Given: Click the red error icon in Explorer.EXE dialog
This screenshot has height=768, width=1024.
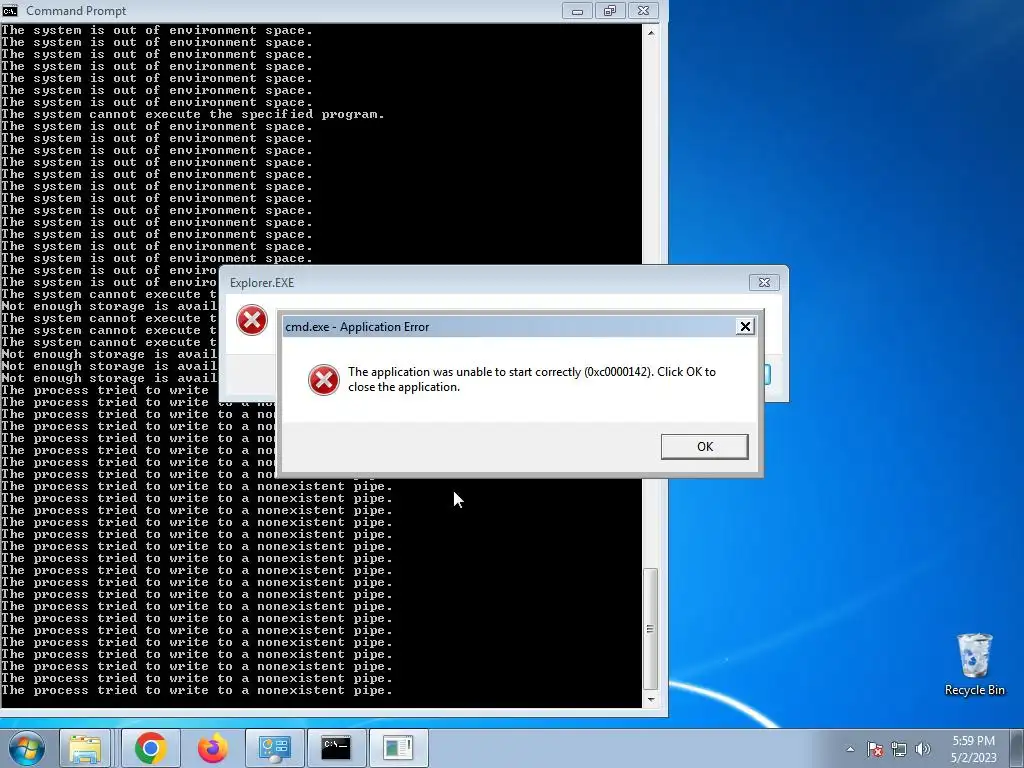Looking at the screenshot, I should click(251, 321).
